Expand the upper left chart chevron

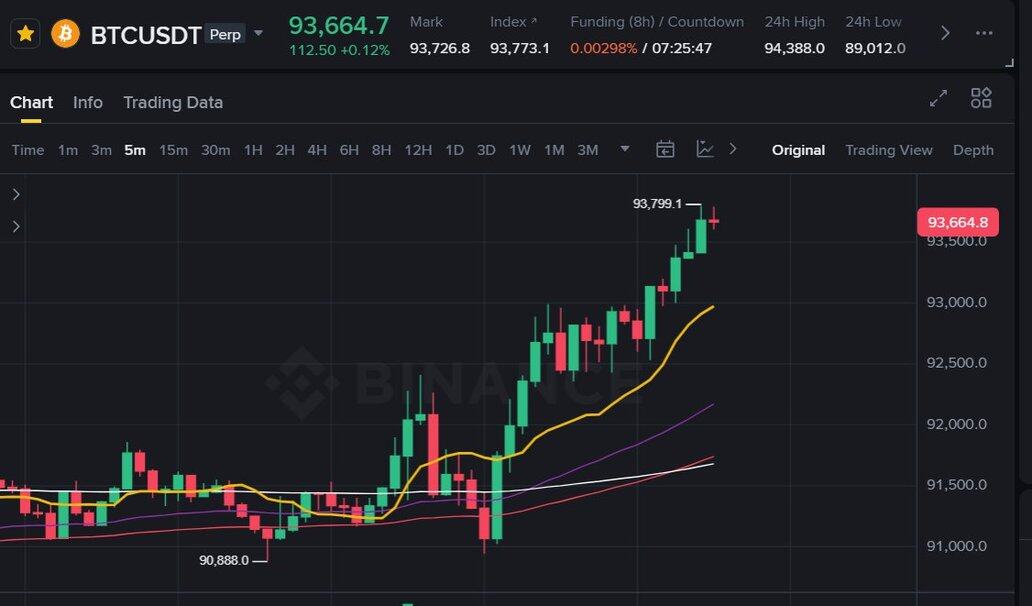point(16,194)
